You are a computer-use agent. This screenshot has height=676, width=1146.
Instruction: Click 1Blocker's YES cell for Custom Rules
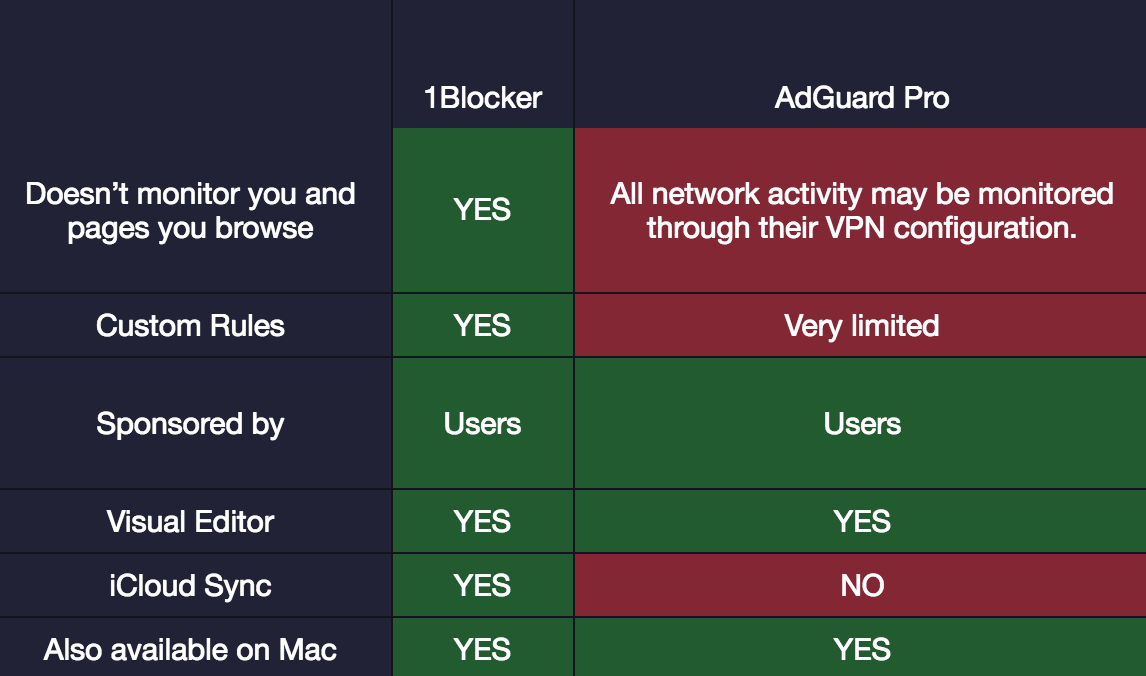[x=482, y=326]
